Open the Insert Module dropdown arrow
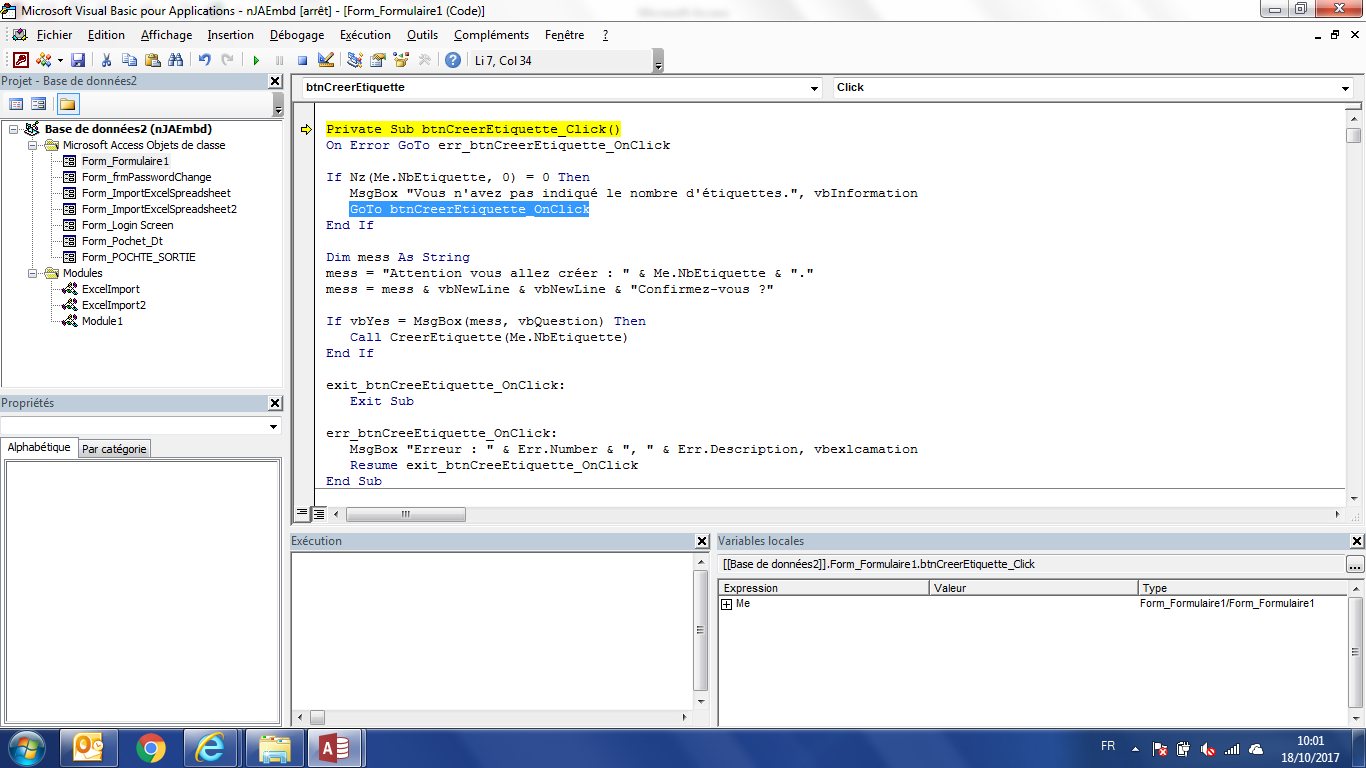This screenshot has width=1366, height=768. click(59, 60)
